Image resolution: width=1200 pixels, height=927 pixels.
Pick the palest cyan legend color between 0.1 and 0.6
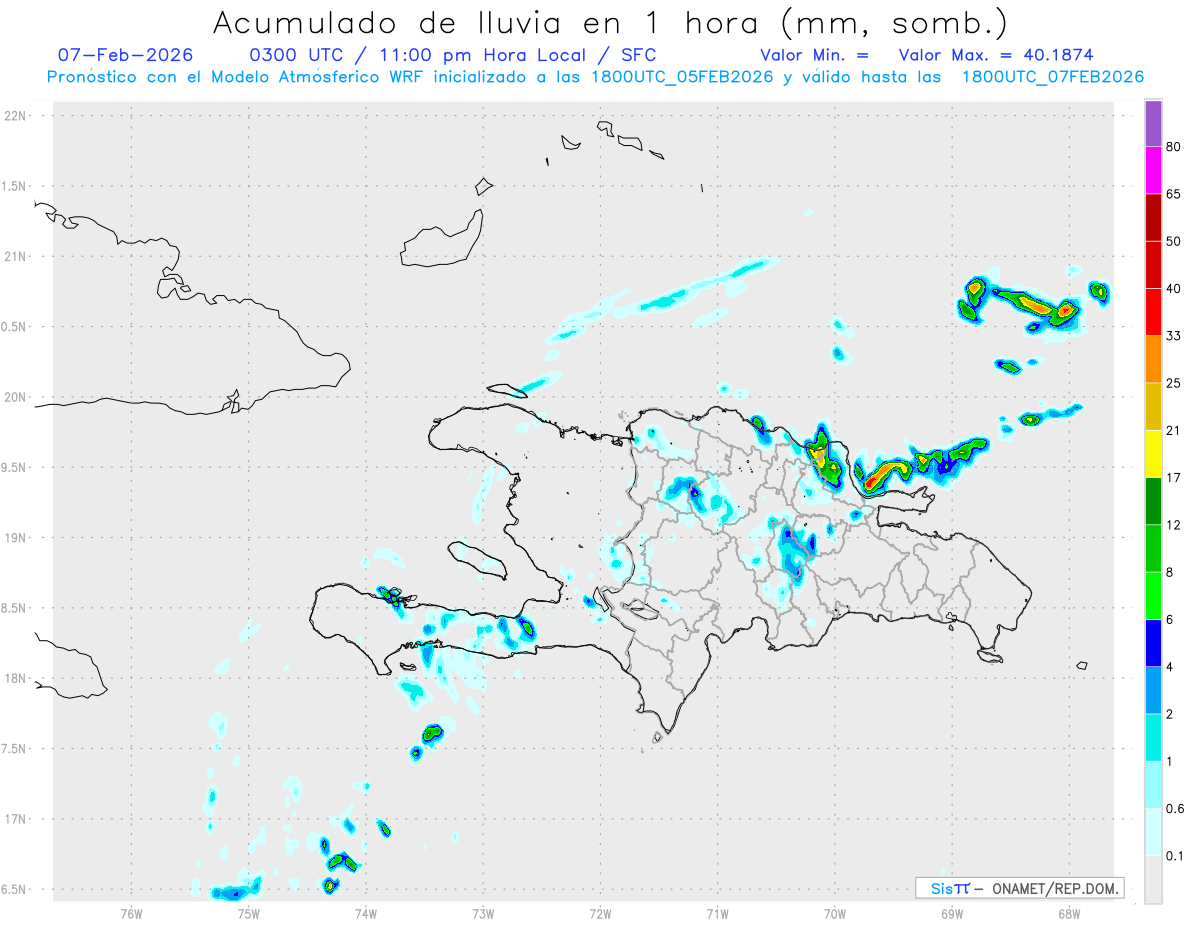click(x=1153, y=831)
